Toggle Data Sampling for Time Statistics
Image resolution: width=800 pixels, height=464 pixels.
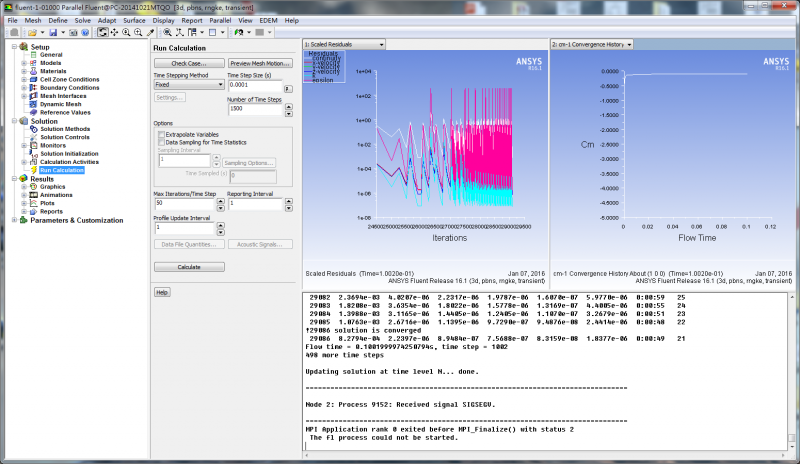coord(162,142)
